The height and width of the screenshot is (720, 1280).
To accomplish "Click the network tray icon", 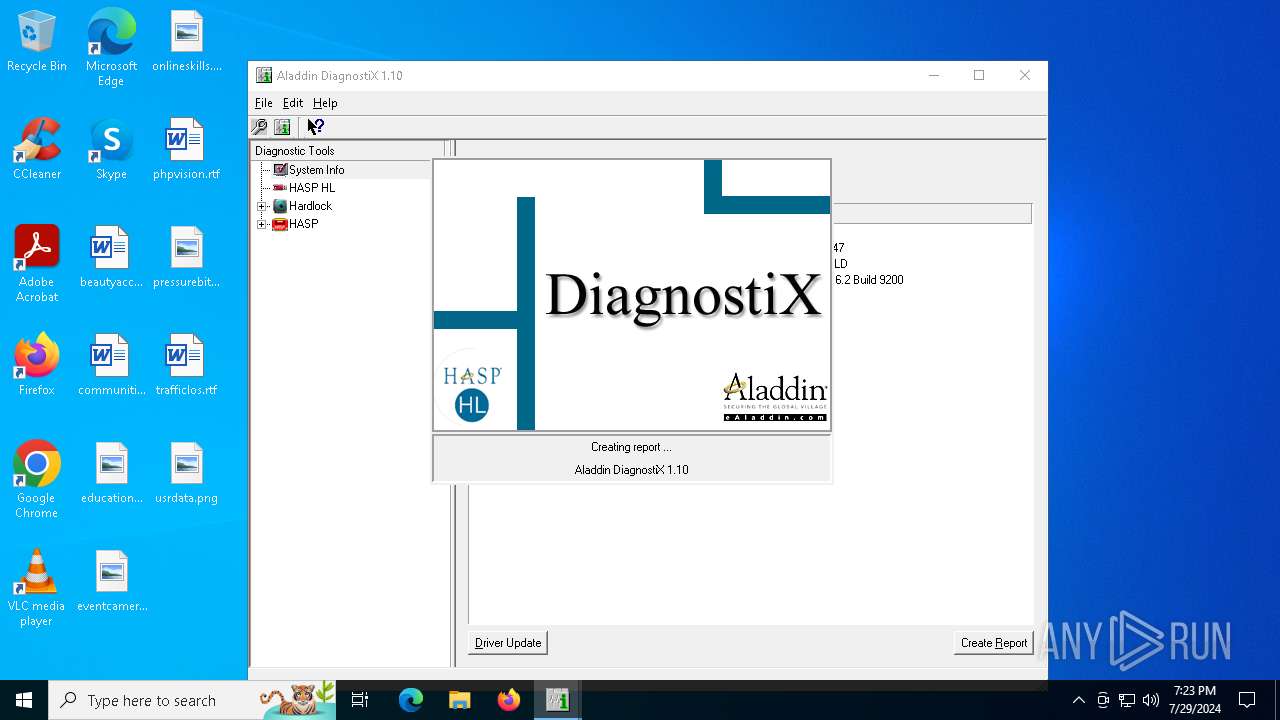I will 1127,700.
